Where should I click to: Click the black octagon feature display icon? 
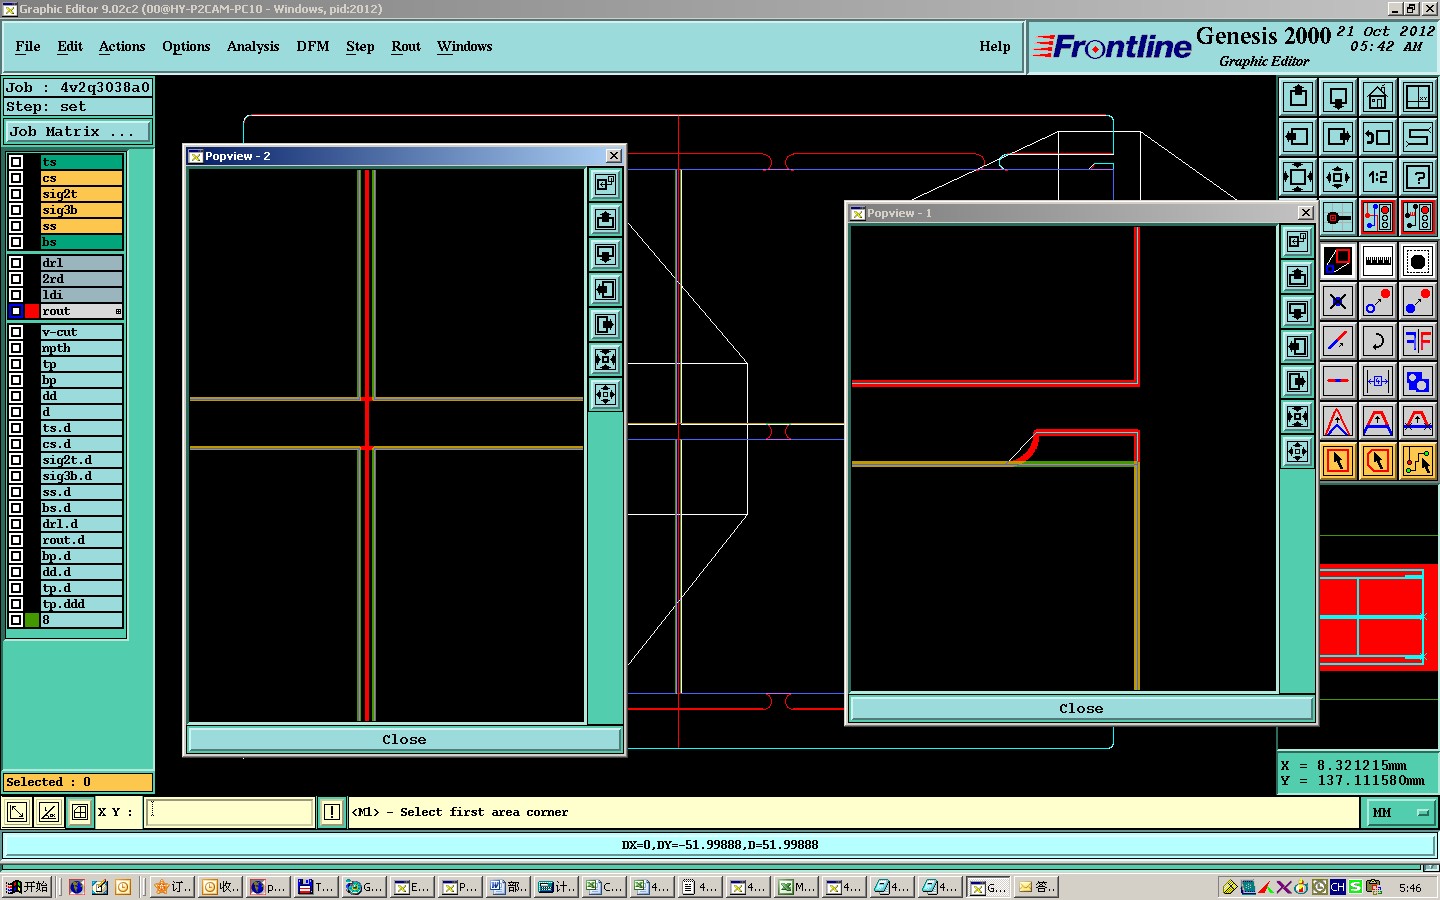[x=1418, y=261]
